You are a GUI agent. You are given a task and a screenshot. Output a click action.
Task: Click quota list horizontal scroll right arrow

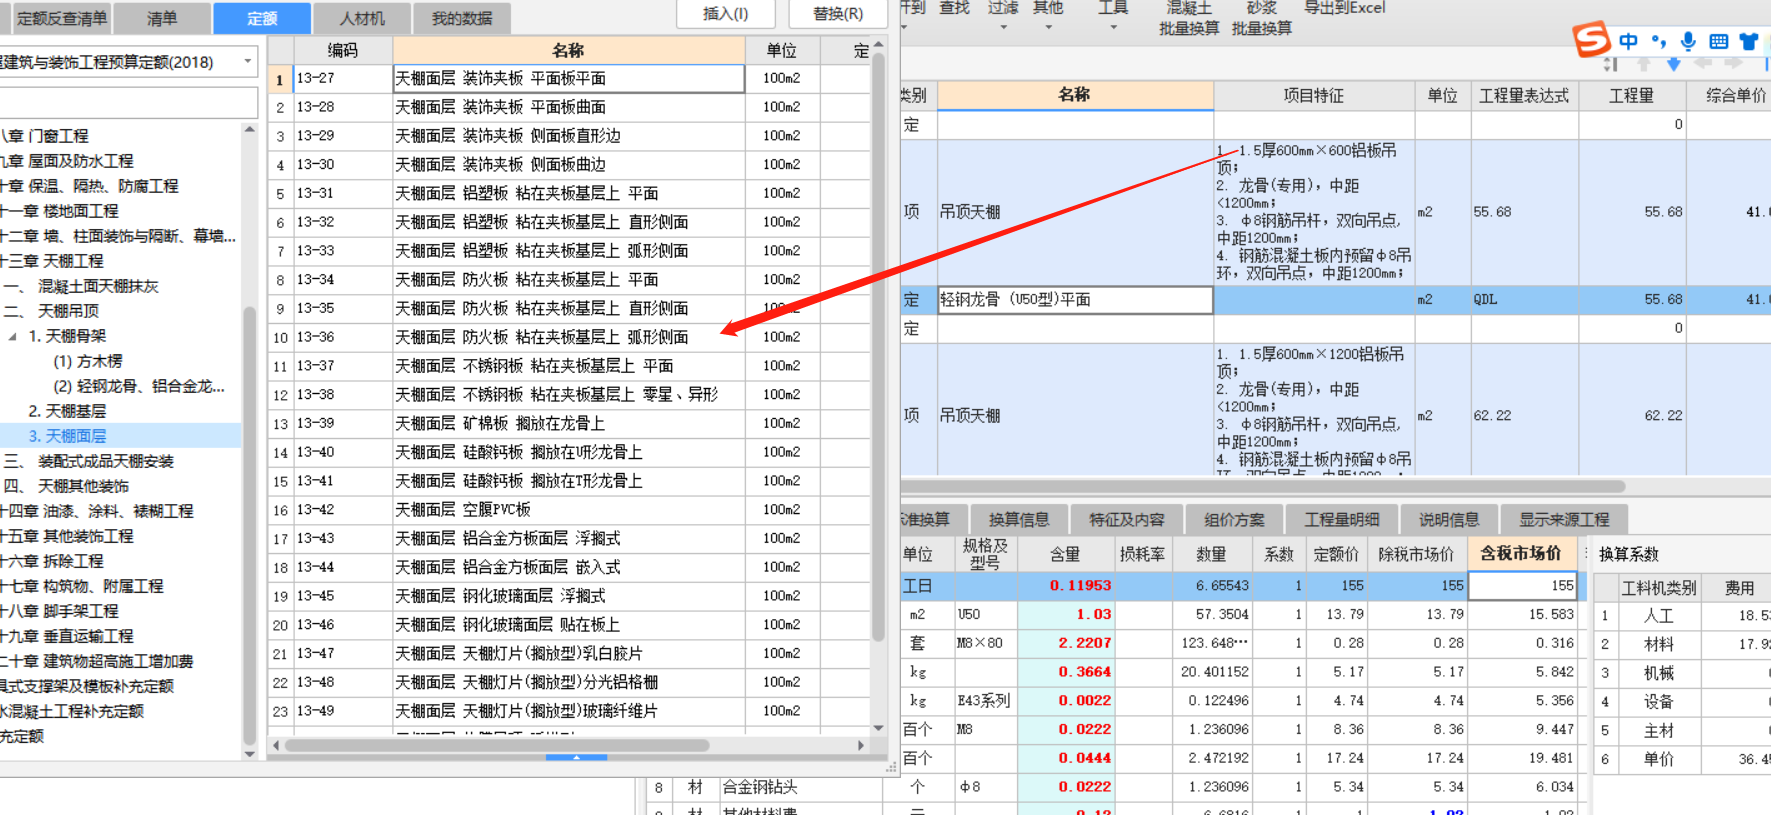click(x=861, y=745)
